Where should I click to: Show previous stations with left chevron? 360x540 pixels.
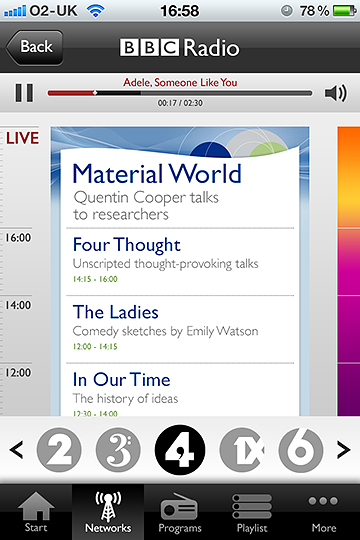16,450
